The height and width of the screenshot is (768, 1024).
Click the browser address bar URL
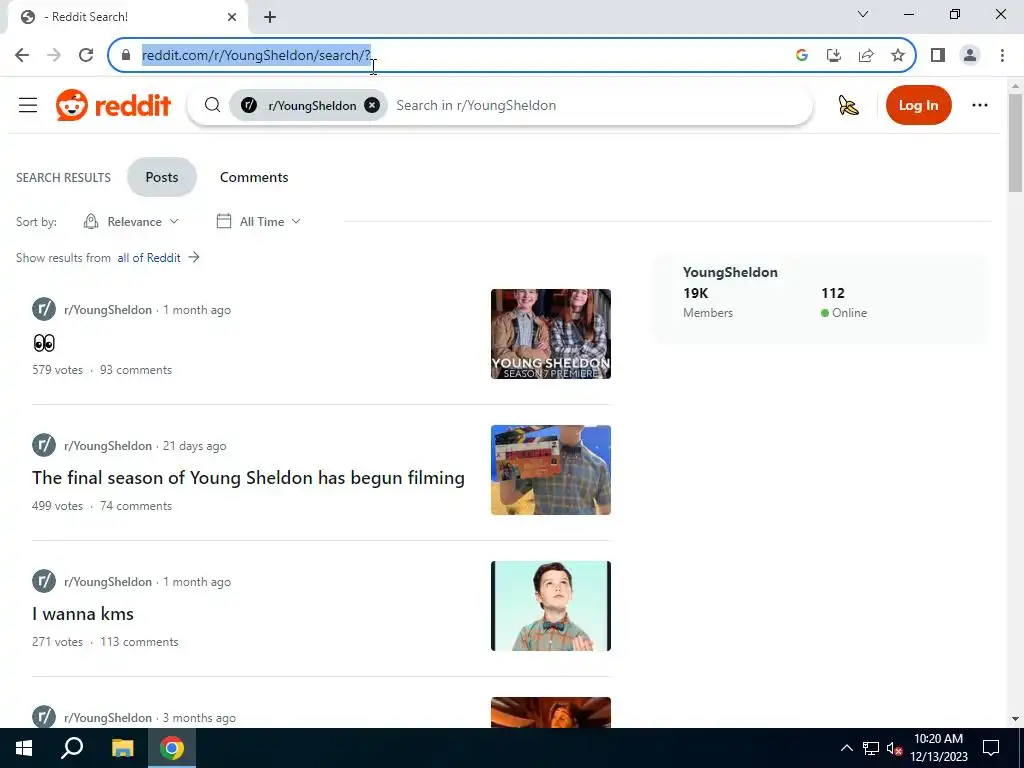256,56
